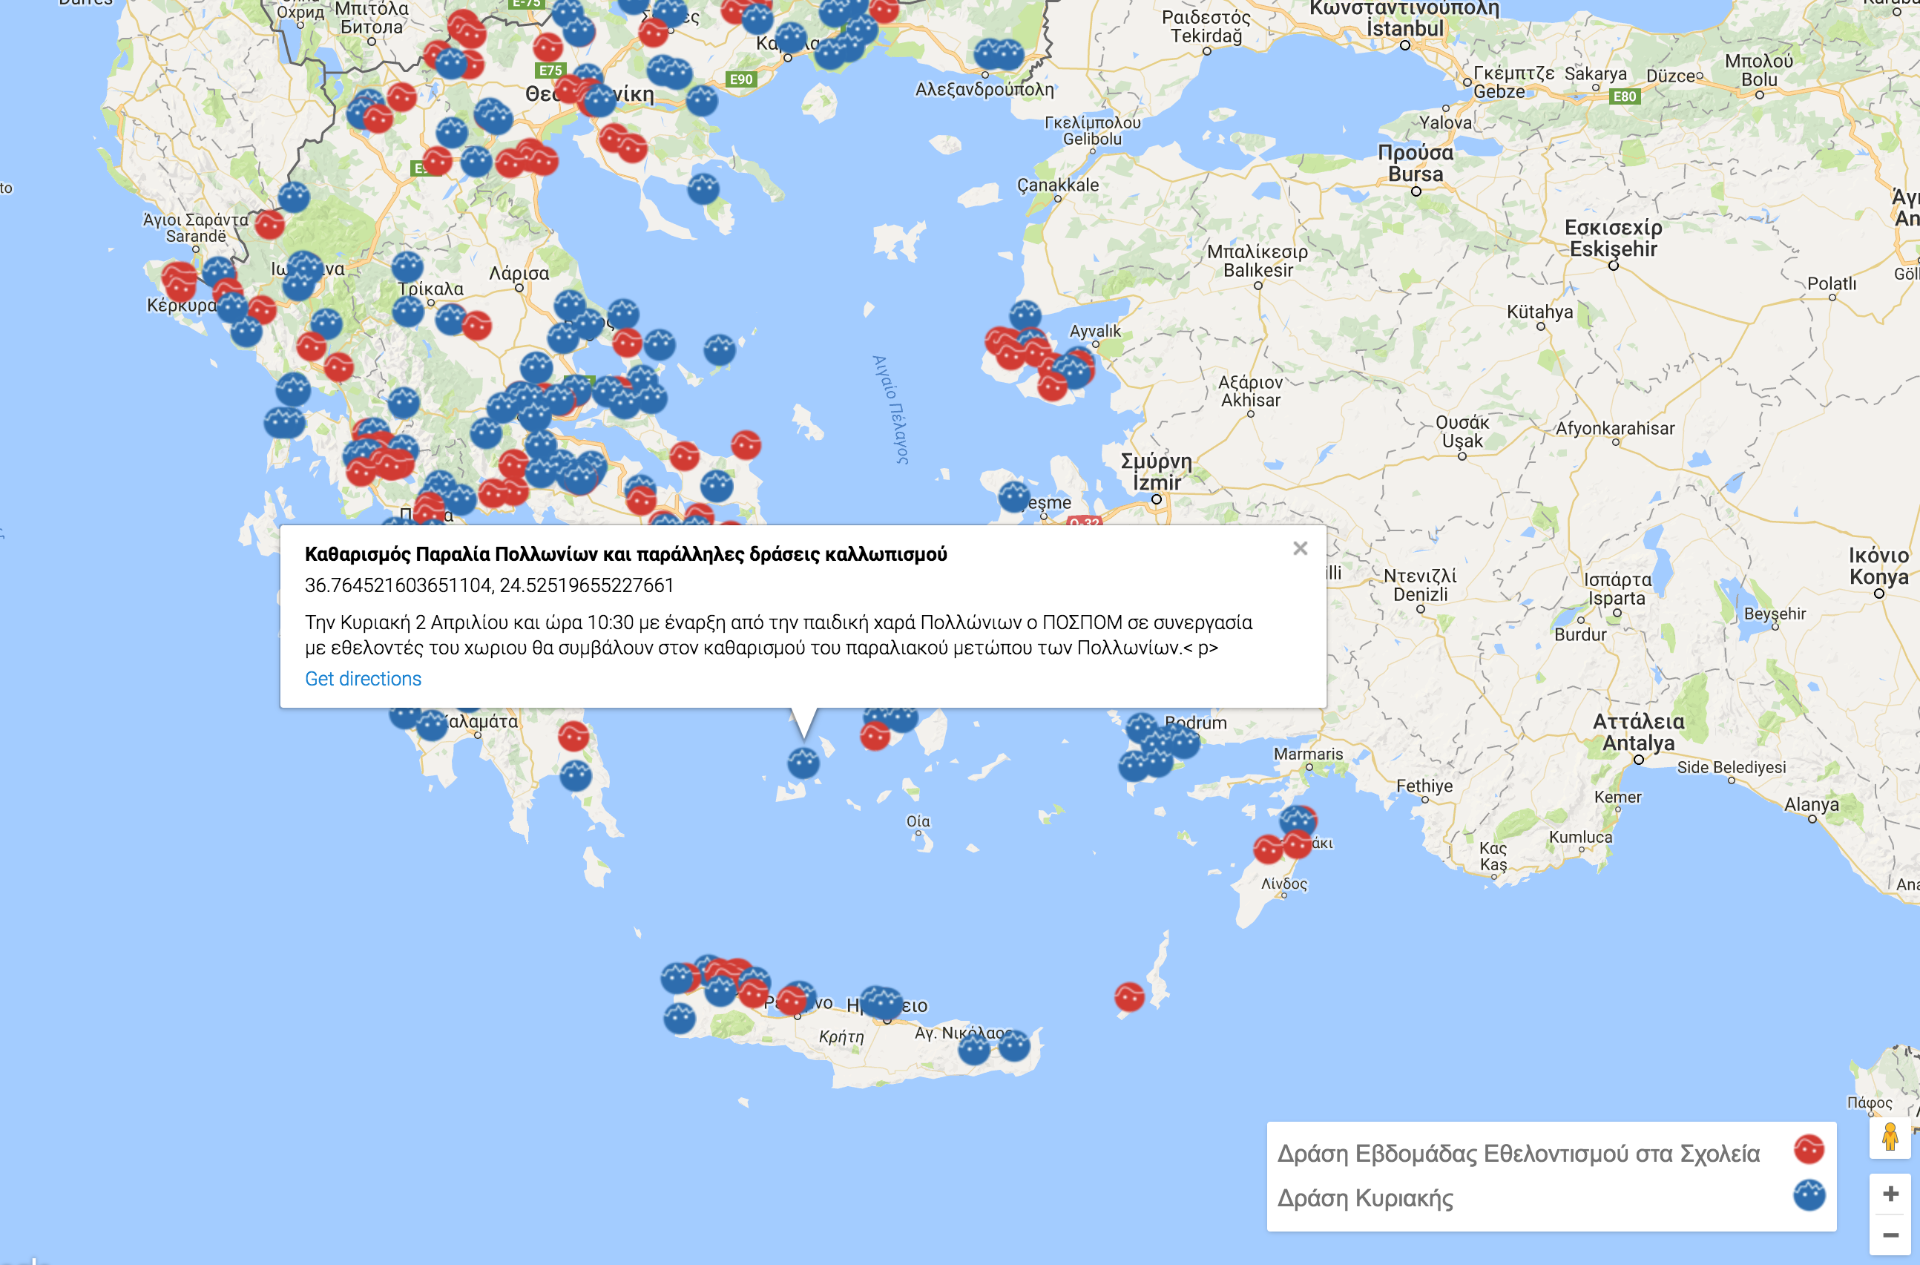Zoom in with the plus button
1920x1265 pixels.
tap(1890, 1194)
